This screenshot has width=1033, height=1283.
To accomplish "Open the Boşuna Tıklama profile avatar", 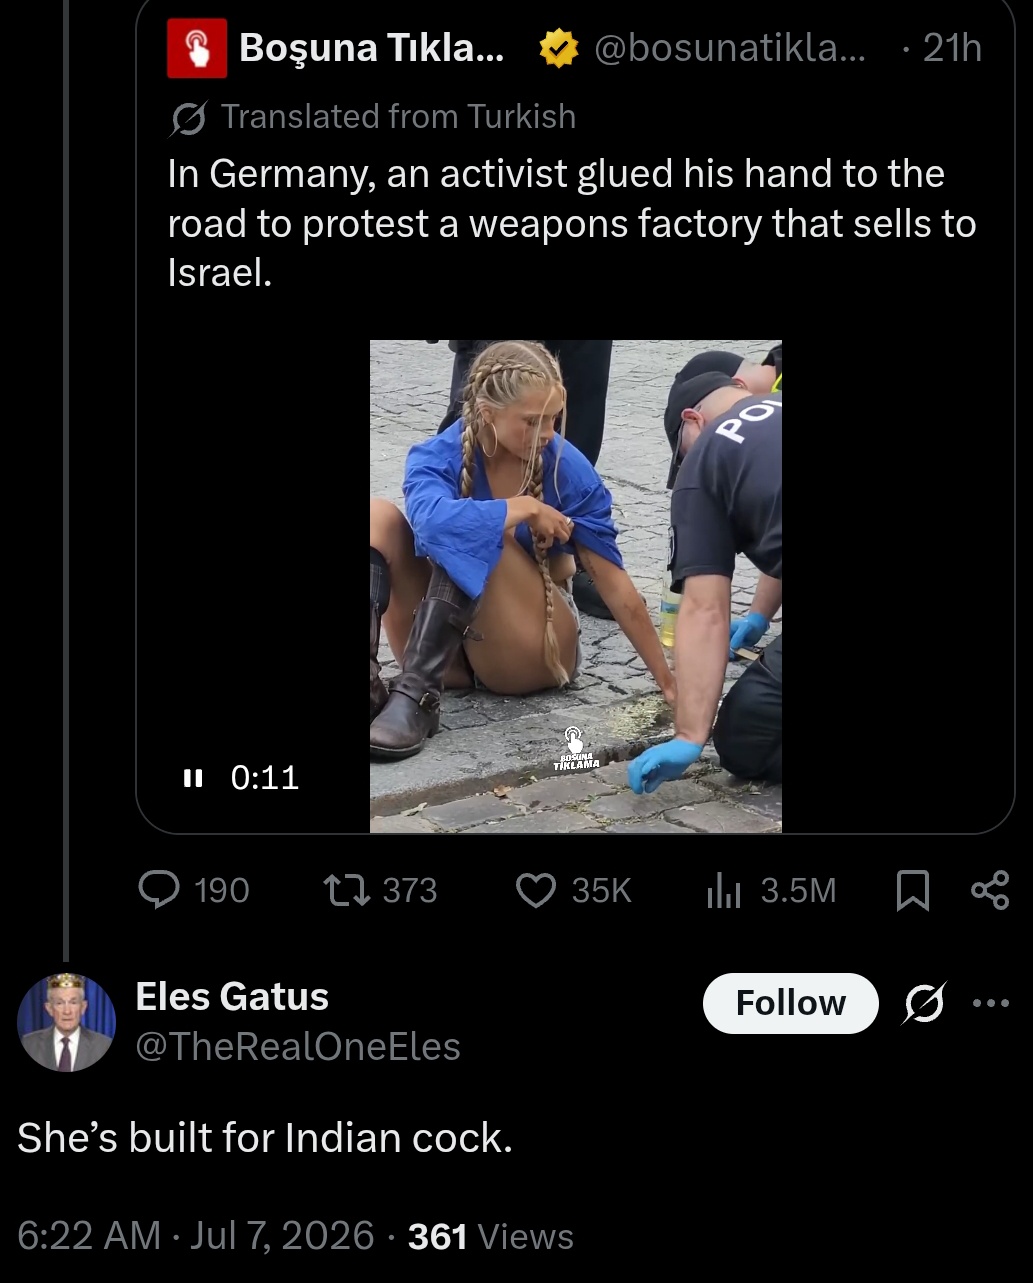I will click(197, 48).
